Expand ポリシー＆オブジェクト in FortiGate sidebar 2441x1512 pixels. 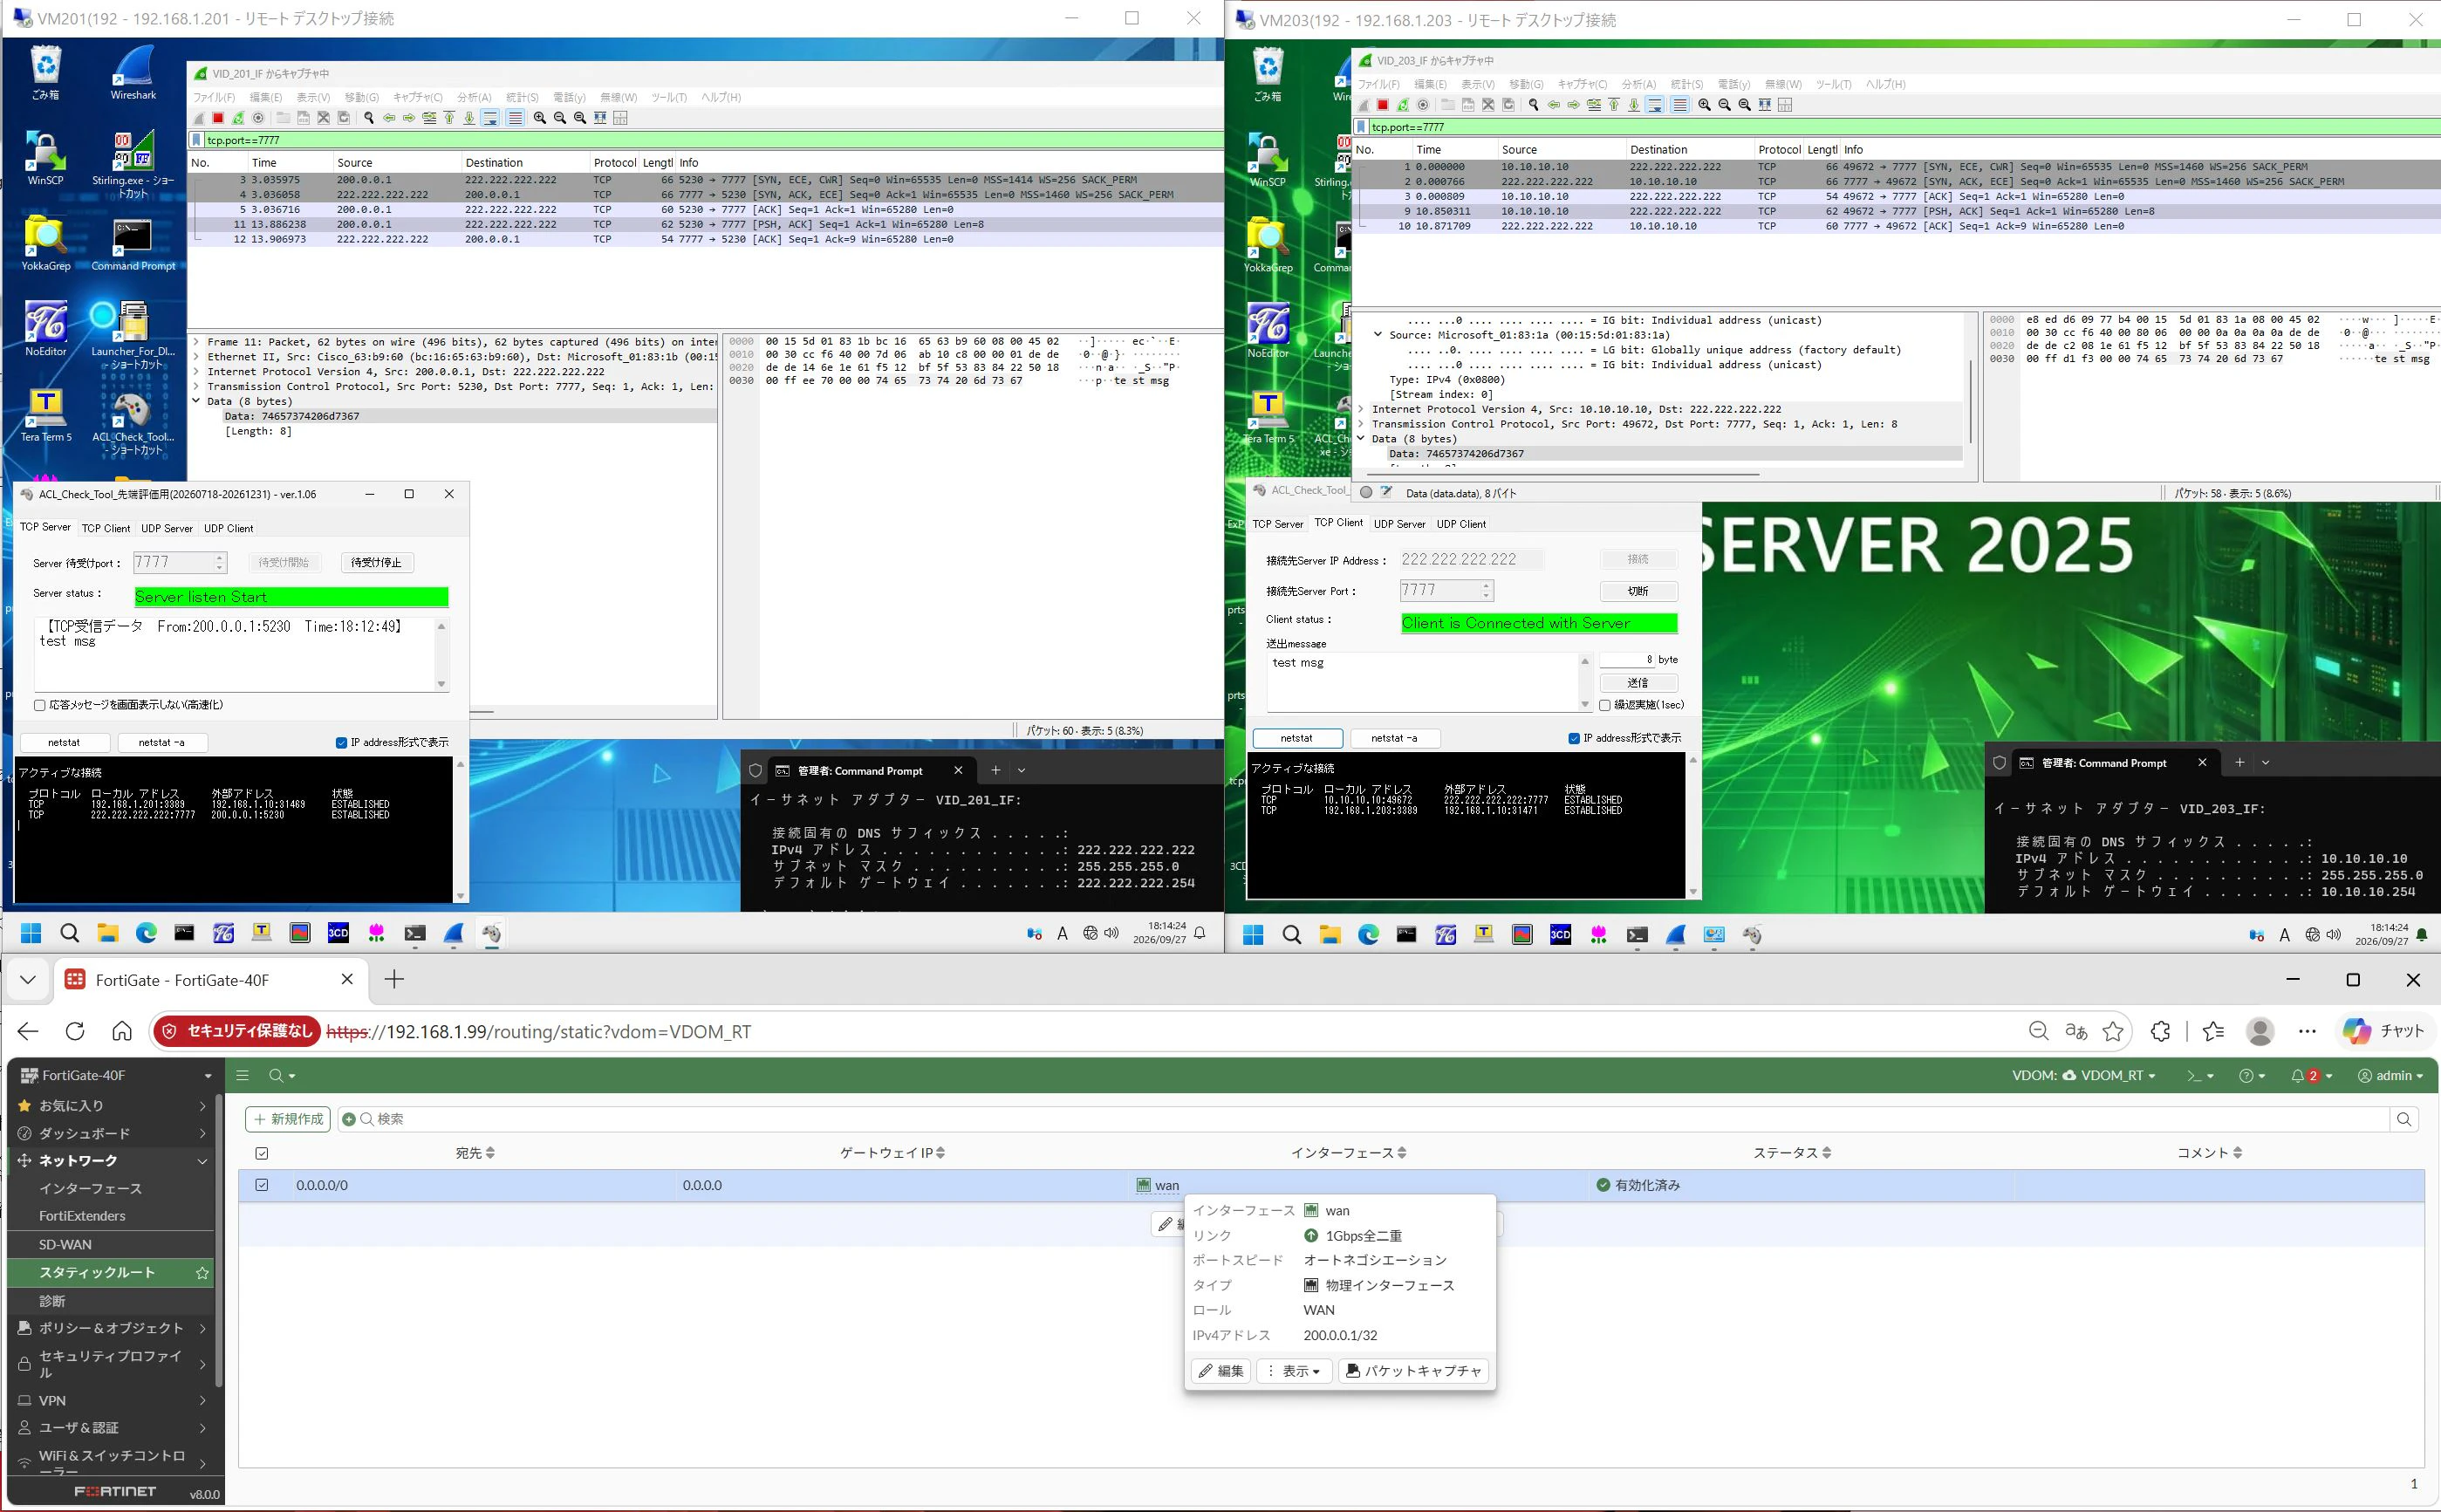tap(110, 1328)
